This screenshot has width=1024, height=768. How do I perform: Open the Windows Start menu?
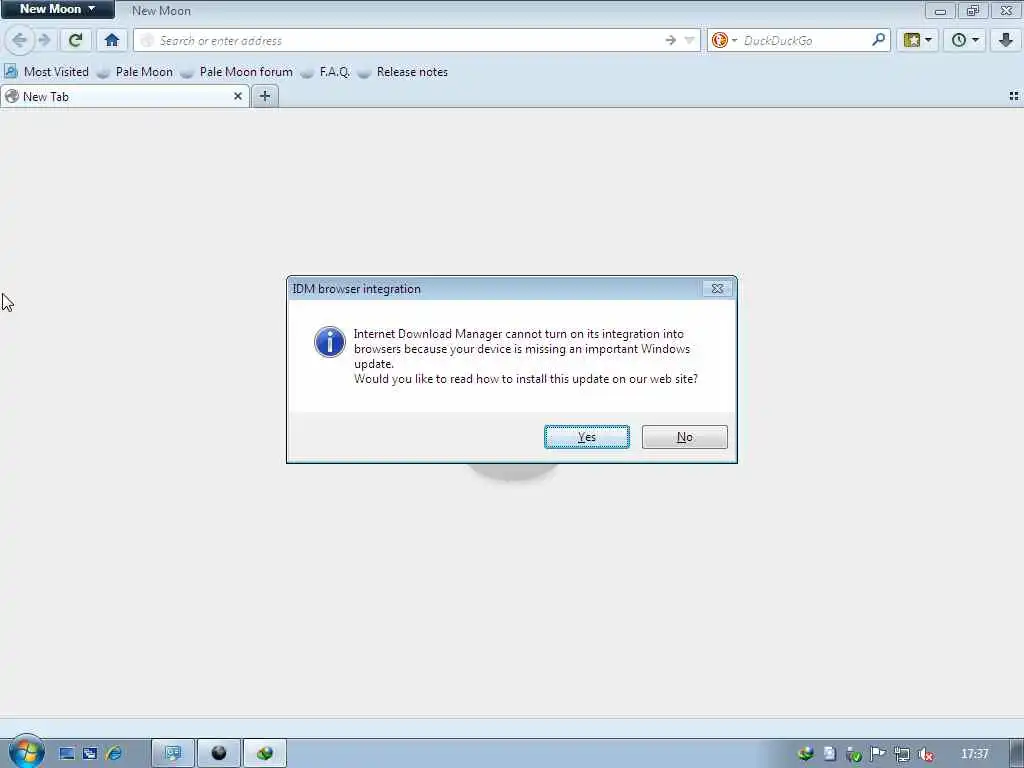(x=26, y=752)
